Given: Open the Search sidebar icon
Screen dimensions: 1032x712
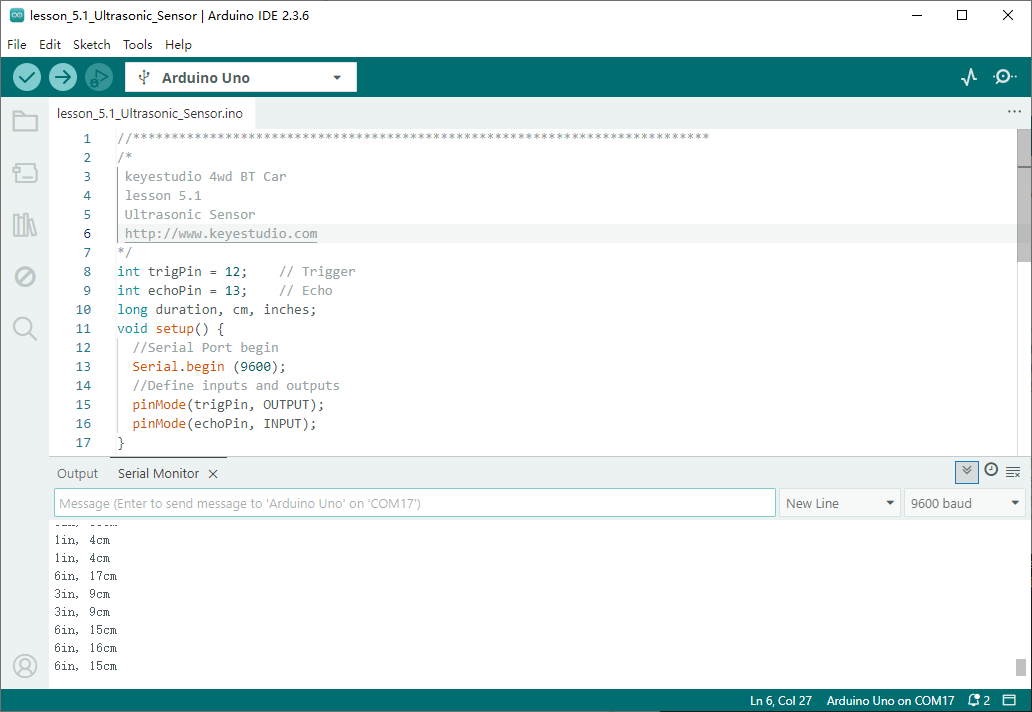Looking at the screenshot, I should point(25,328).
